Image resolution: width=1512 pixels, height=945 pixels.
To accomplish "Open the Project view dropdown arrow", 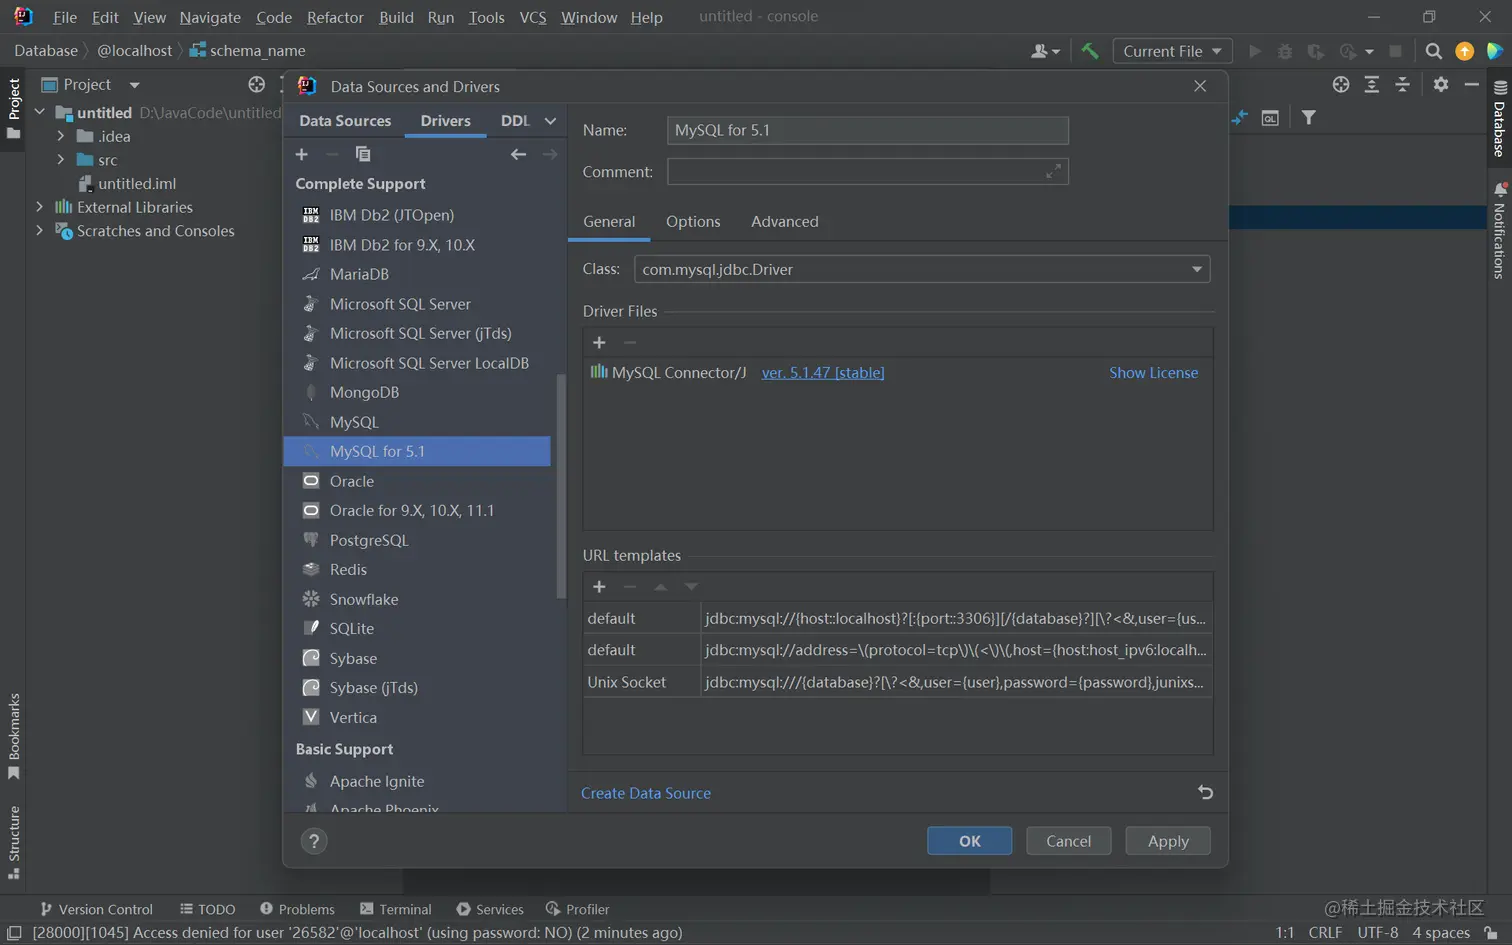I will [x=134, y=85].
